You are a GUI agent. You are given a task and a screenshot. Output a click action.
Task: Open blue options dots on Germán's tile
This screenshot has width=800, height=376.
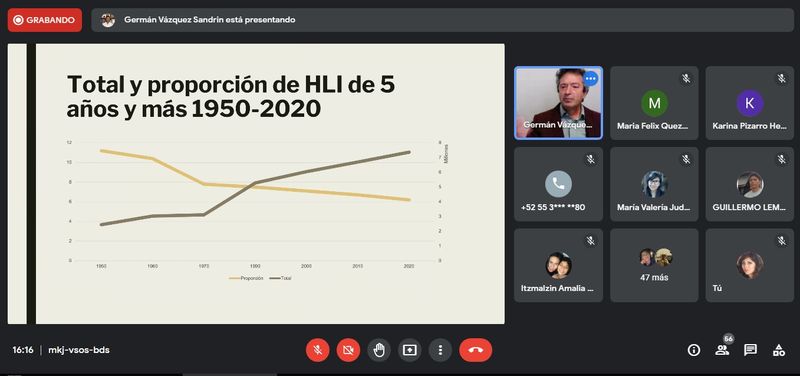tap(590, 79)
